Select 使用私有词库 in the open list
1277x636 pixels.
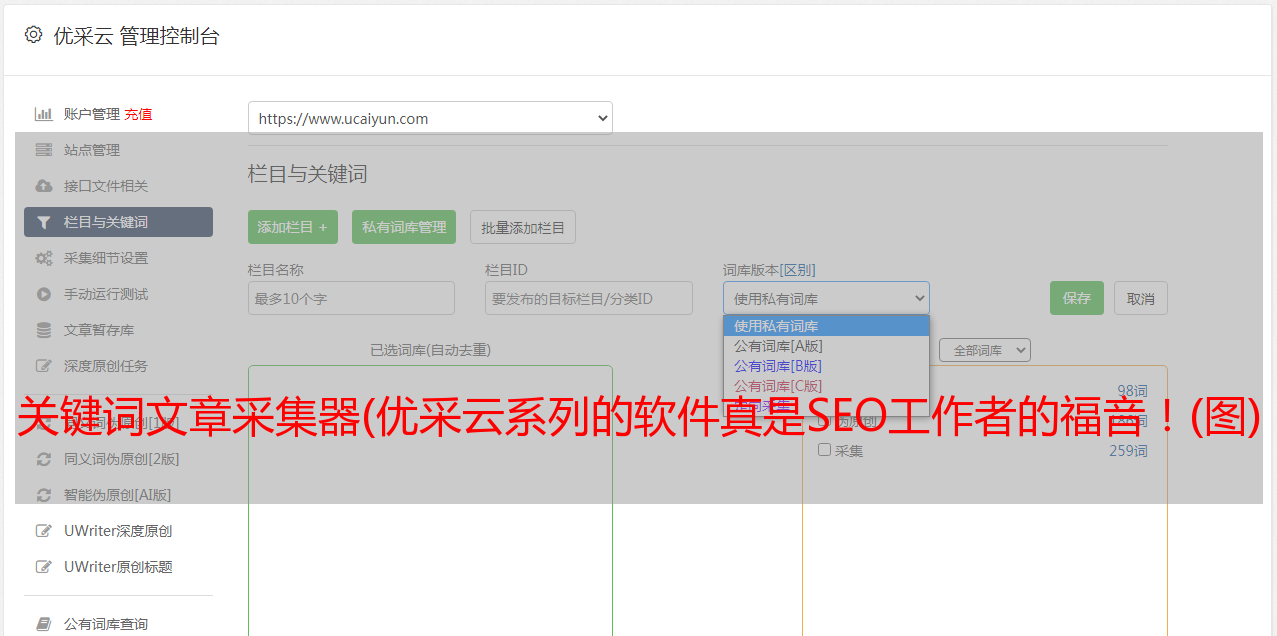click(x=826, y=326)
